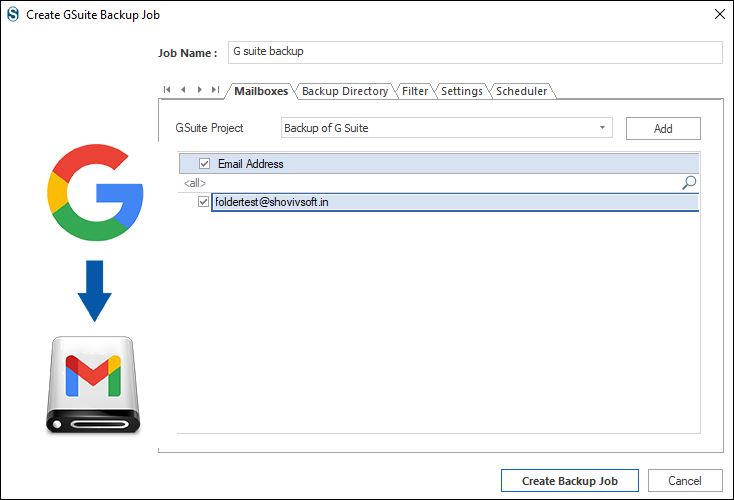Screen dimensions: 734x500
Task: Click the search magnifier icon in the filter row
Action: coord(689,183)
